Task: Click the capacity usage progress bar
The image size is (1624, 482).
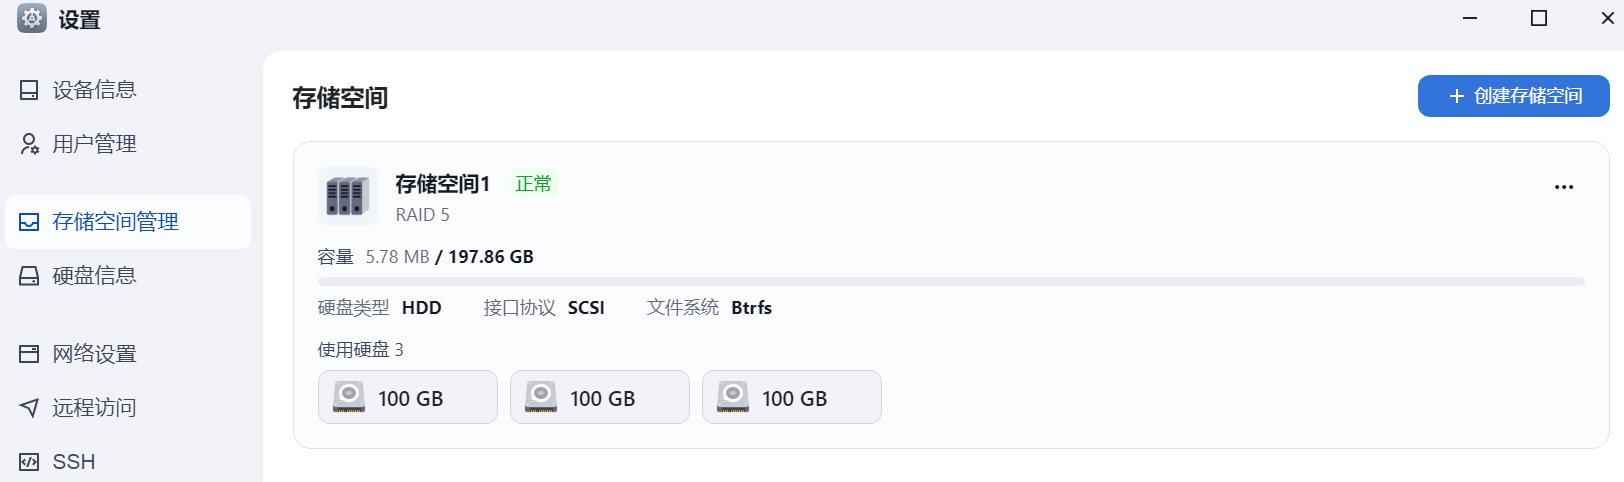Action: (951, 282)
